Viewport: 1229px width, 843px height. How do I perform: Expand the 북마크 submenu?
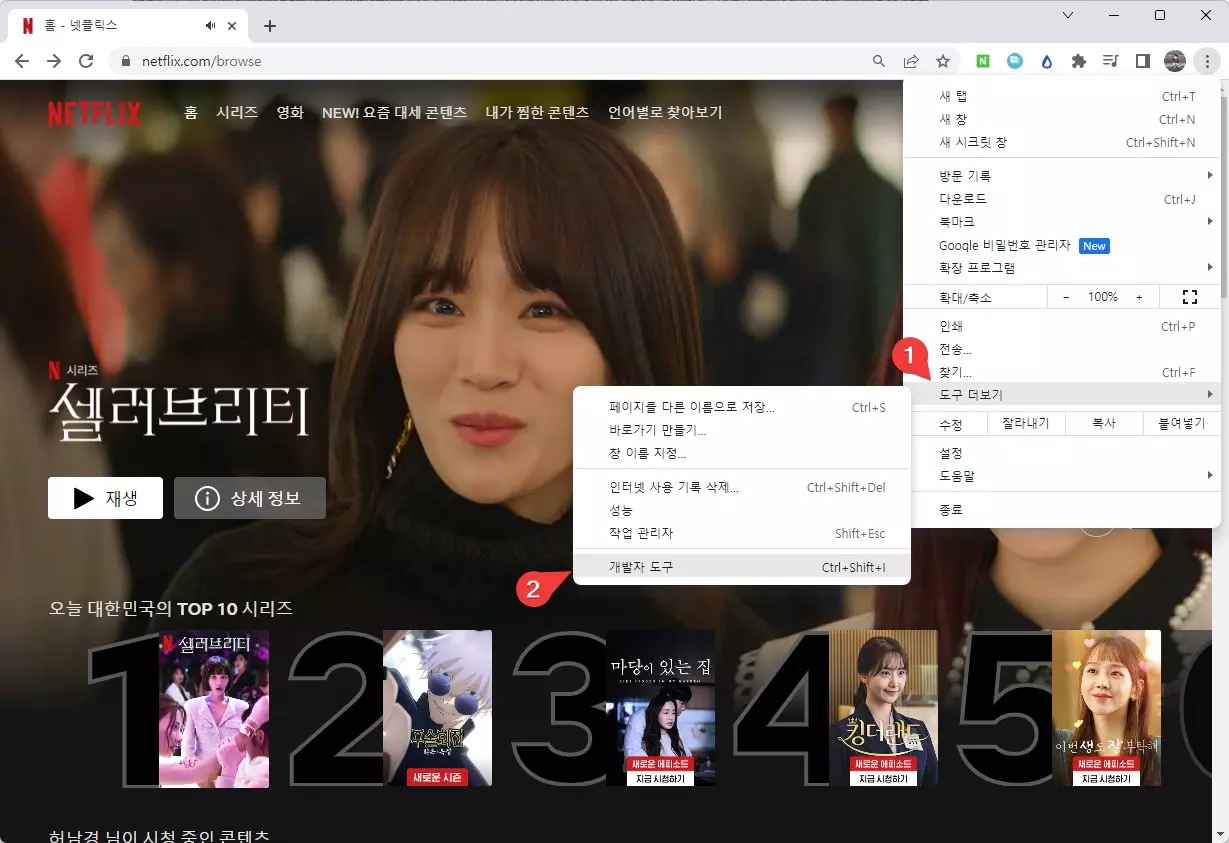click(1062, 221)
